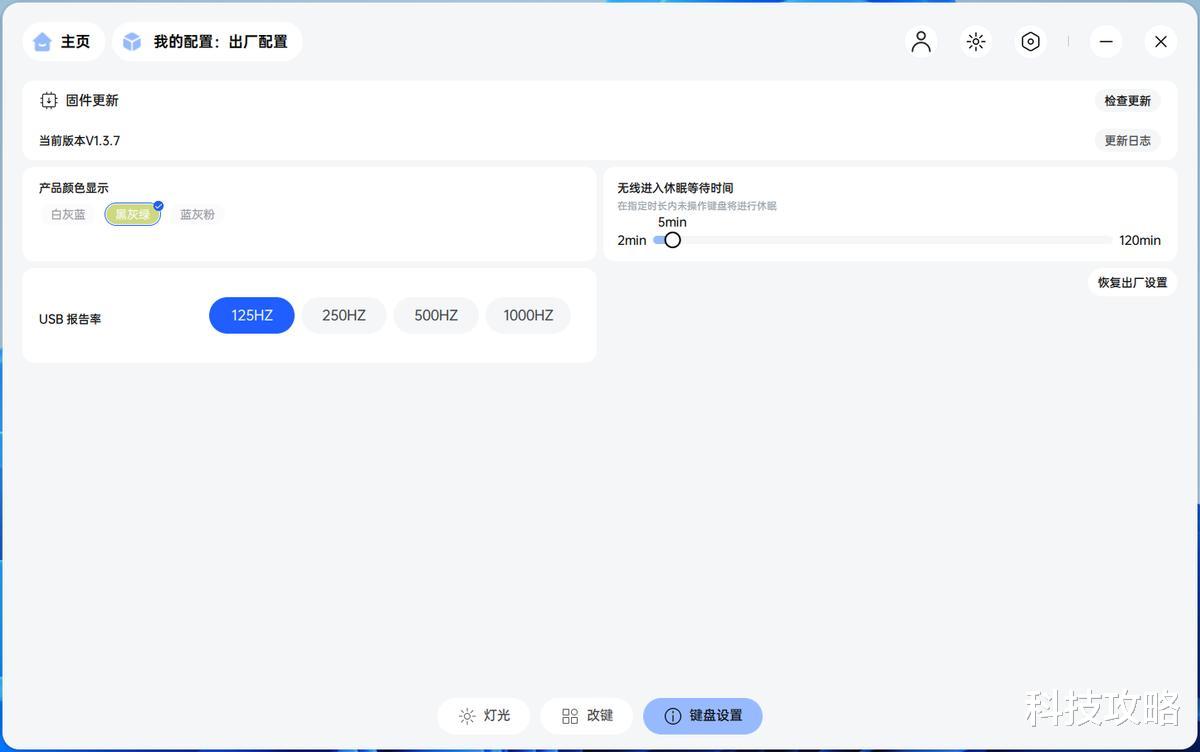Select the 蓝灰粉 product color
The width and height of the screenshot is (1200, 752).
[197, 215]
